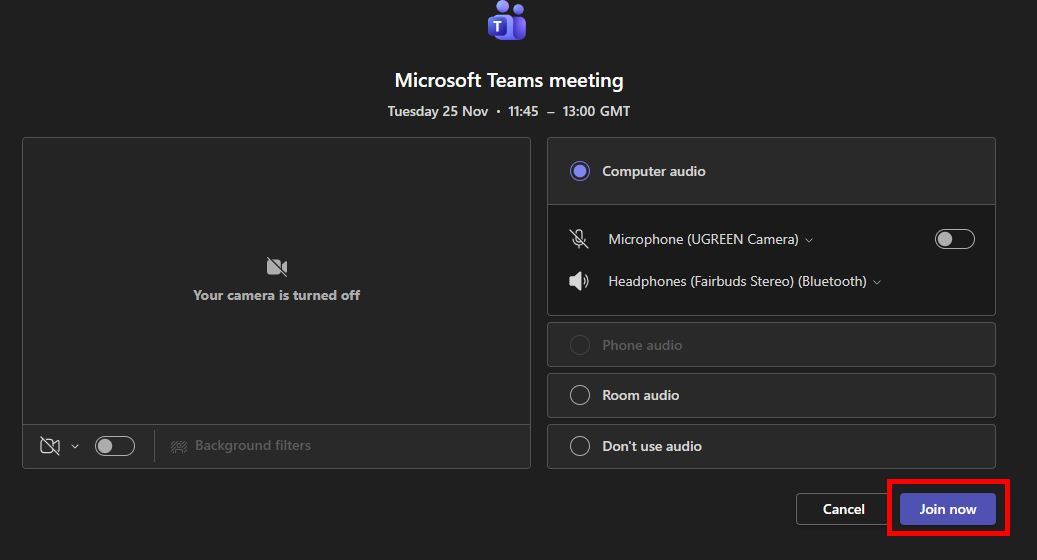Screen dimensions: 1037x560
Task: Click the crossed-out camera icon in preview
Action: click(x=277, y=267)
